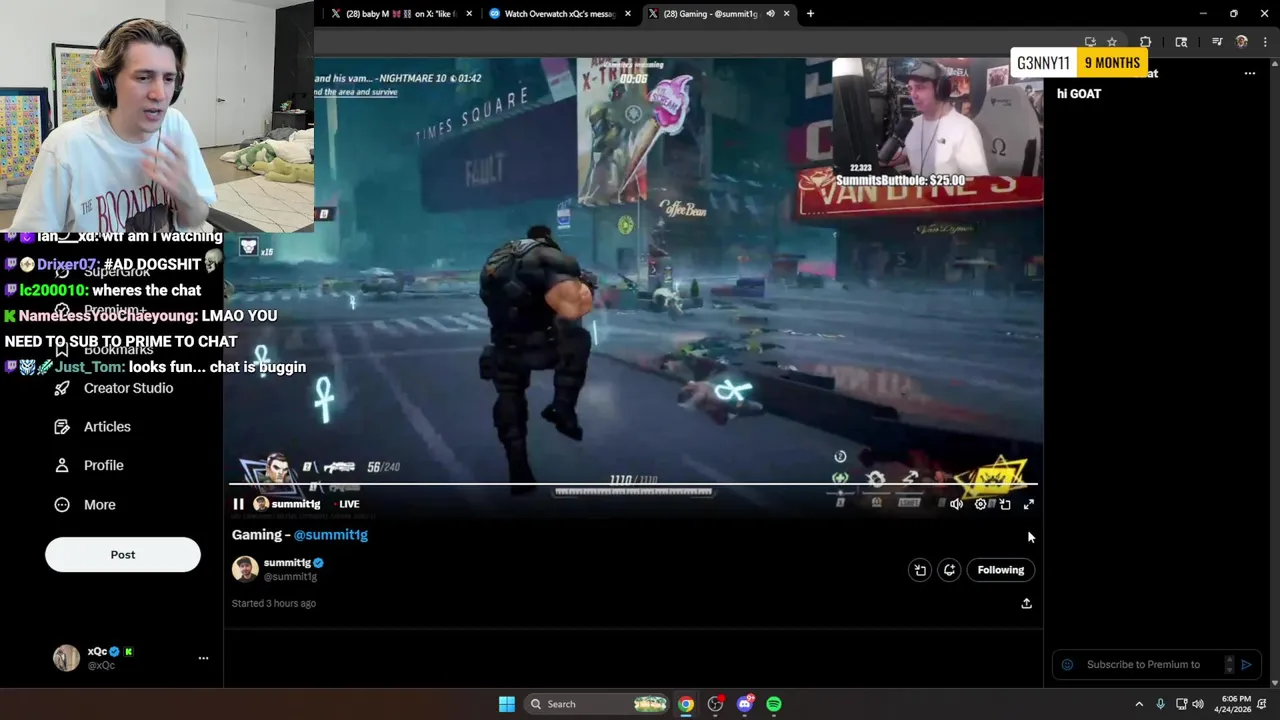Open the Chrome profile avatar
Viewport: 1280px width, 720px height.
click(1241, 42)
